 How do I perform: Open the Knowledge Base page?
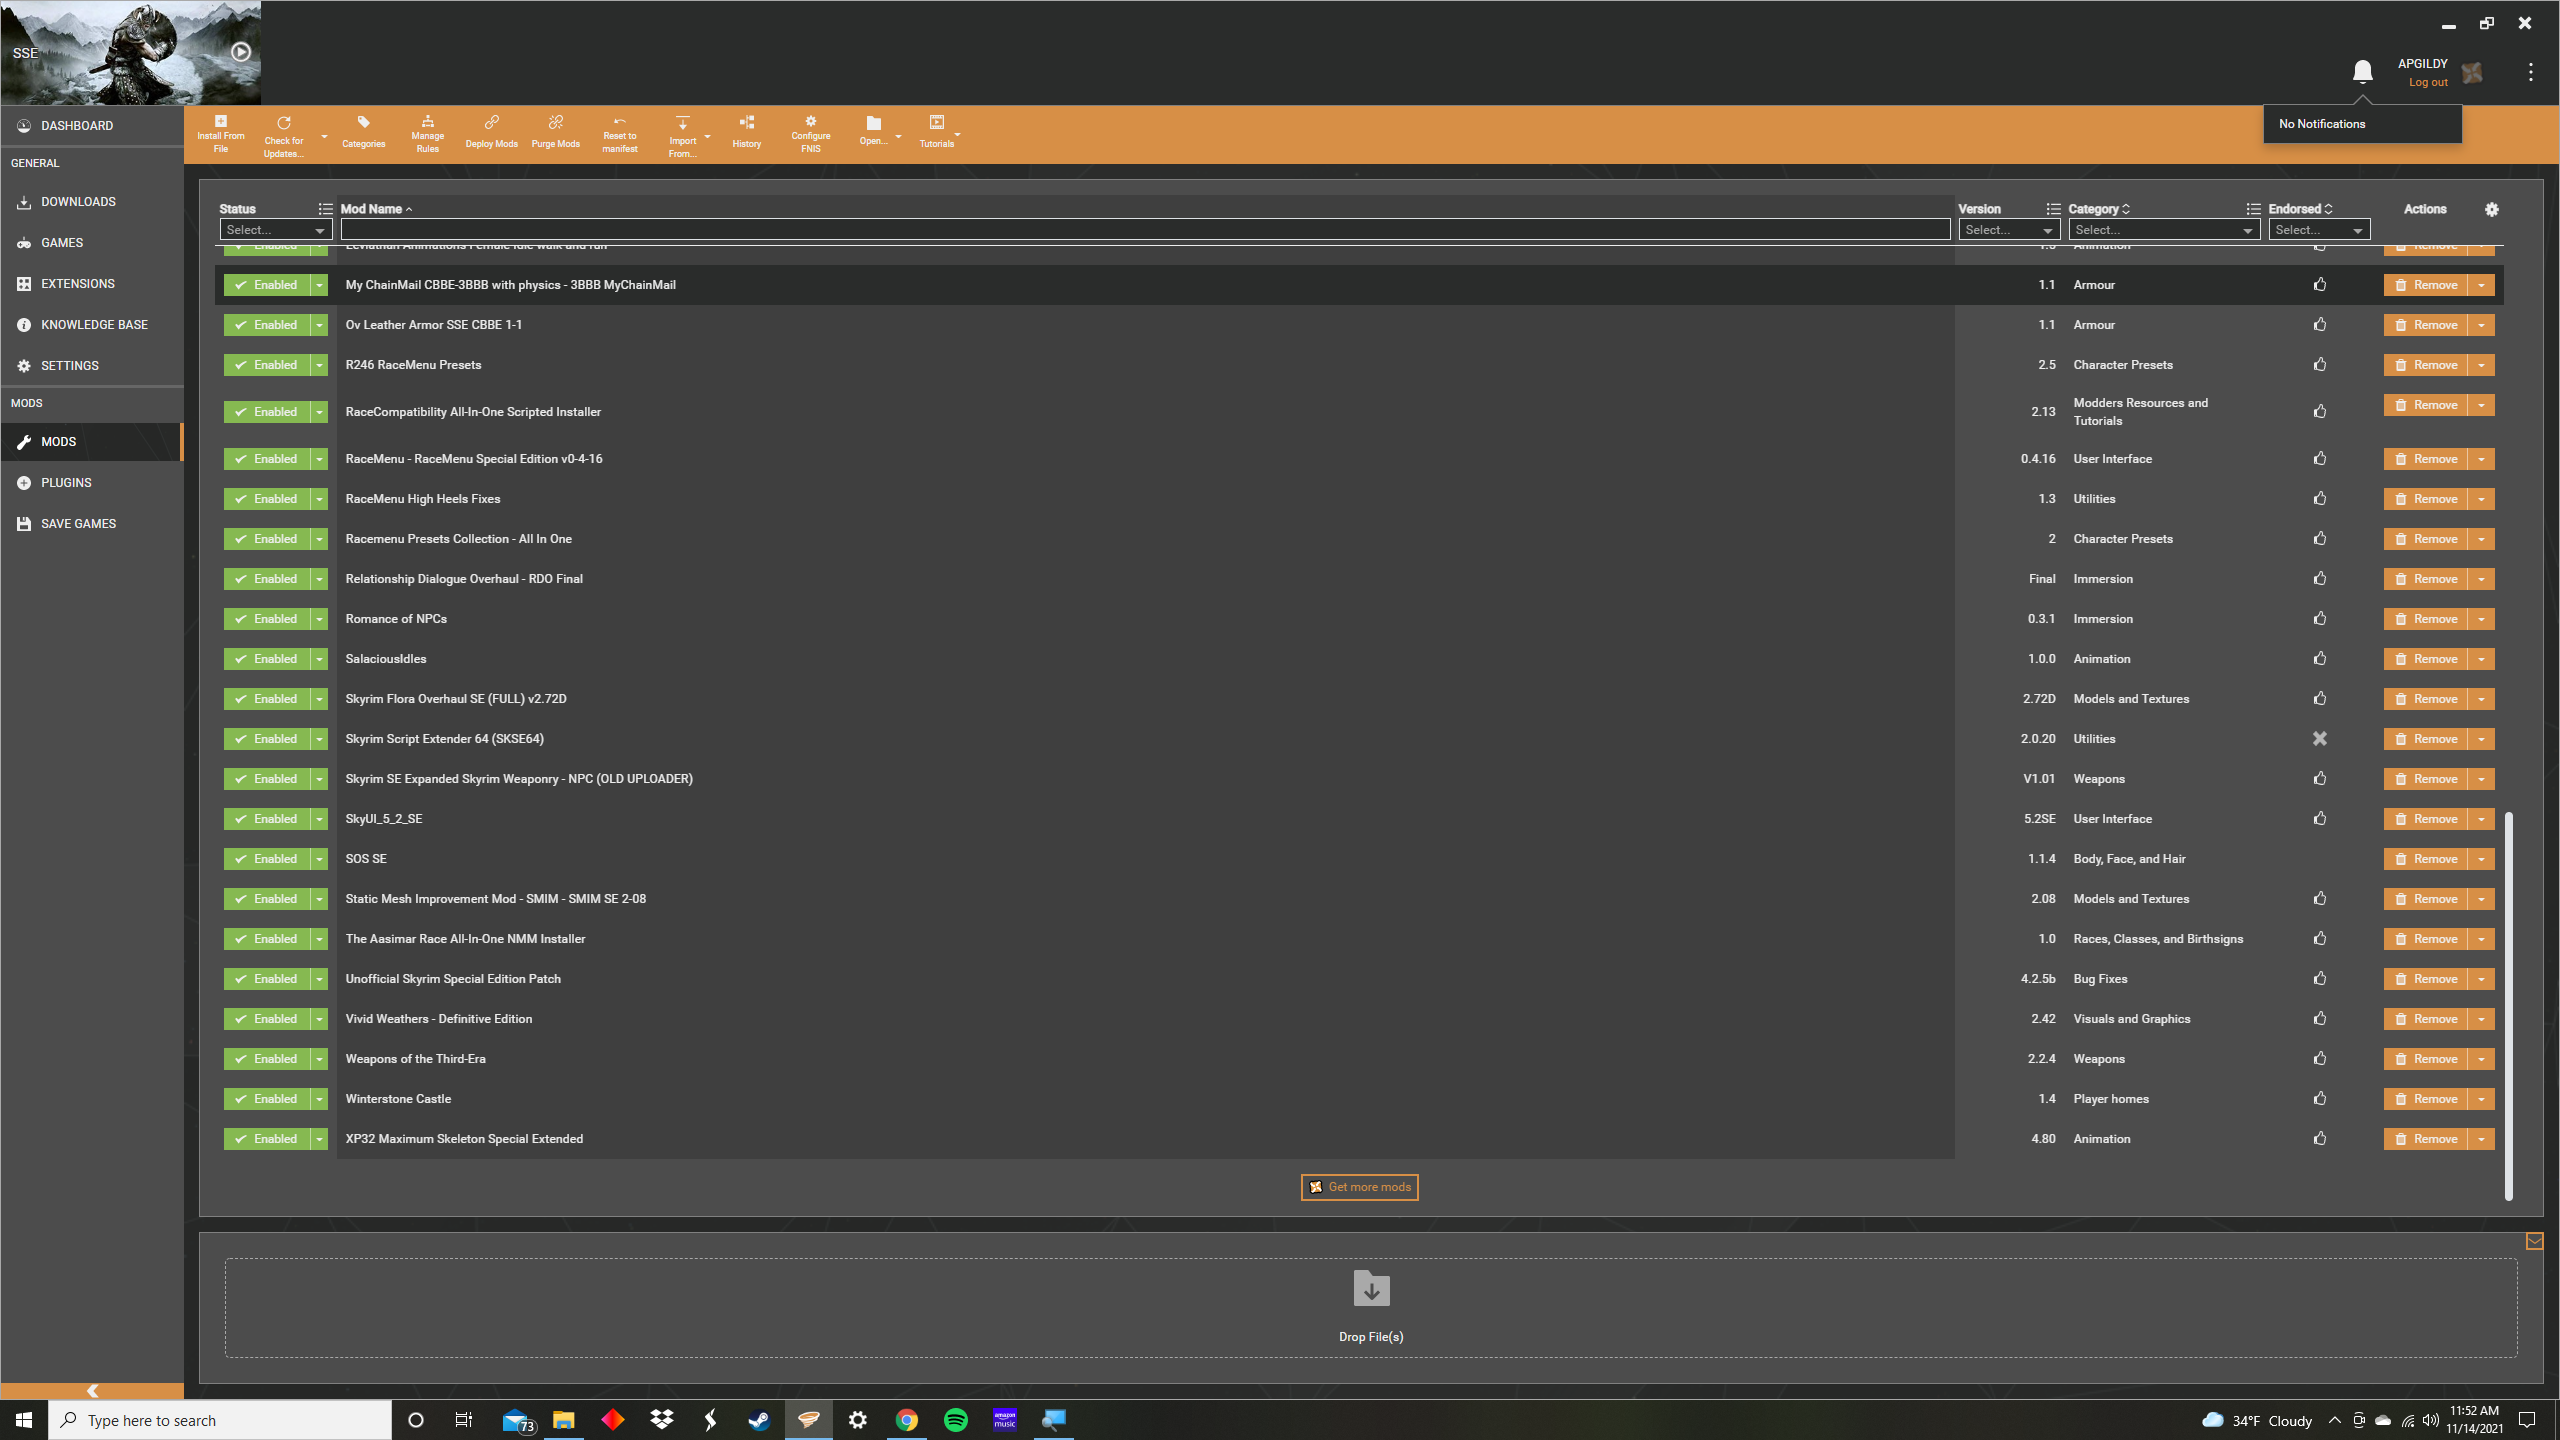91,324
